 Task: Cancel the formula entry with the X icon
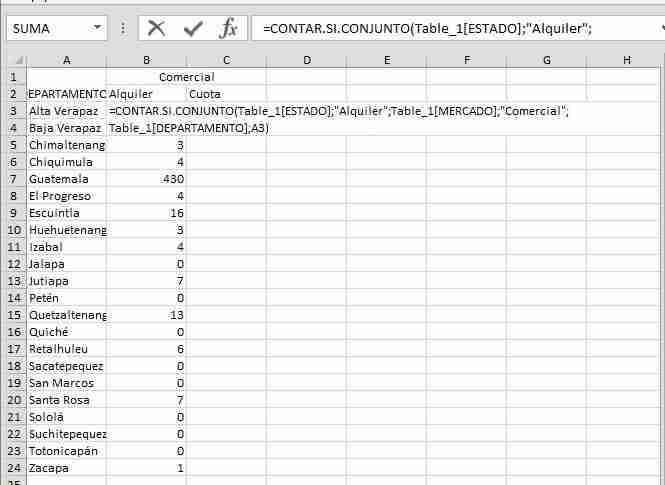156,28
